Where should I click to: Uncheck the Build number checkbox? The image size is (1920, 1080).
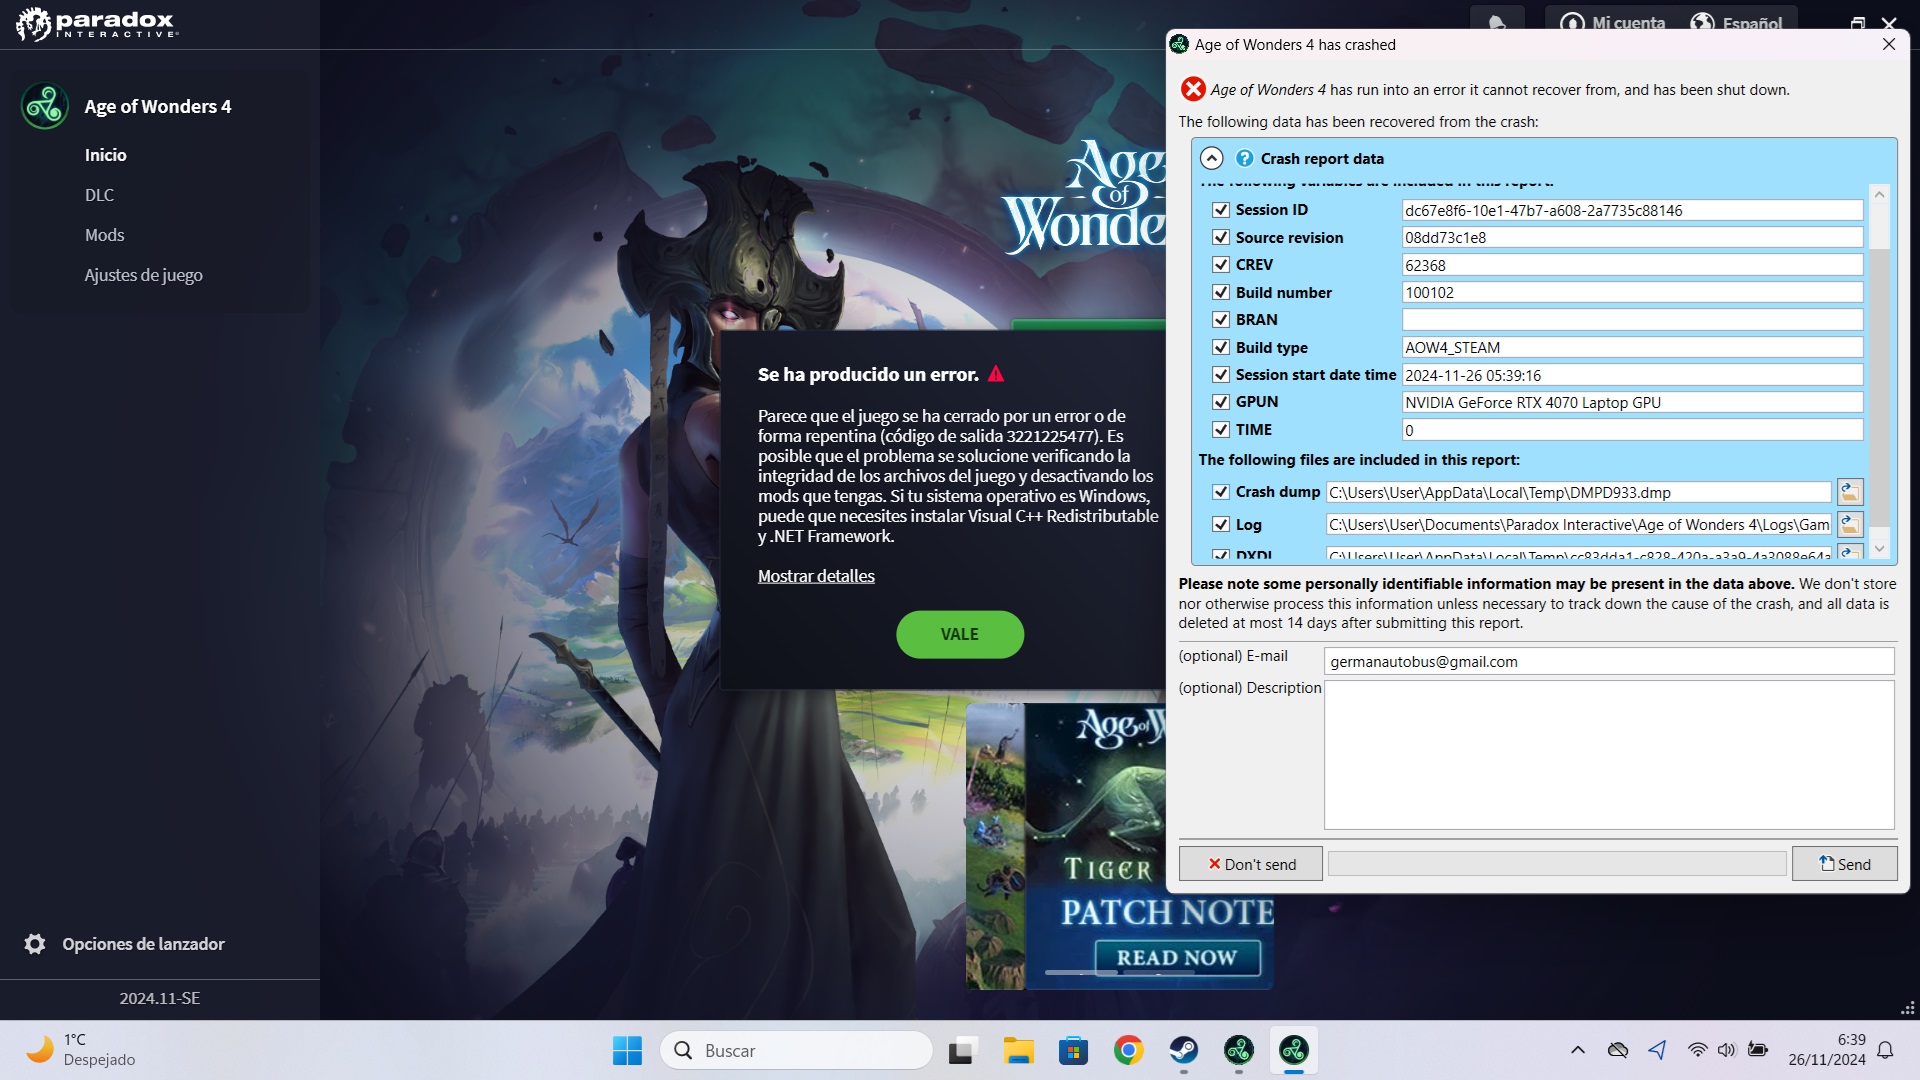coord(1221,292)
